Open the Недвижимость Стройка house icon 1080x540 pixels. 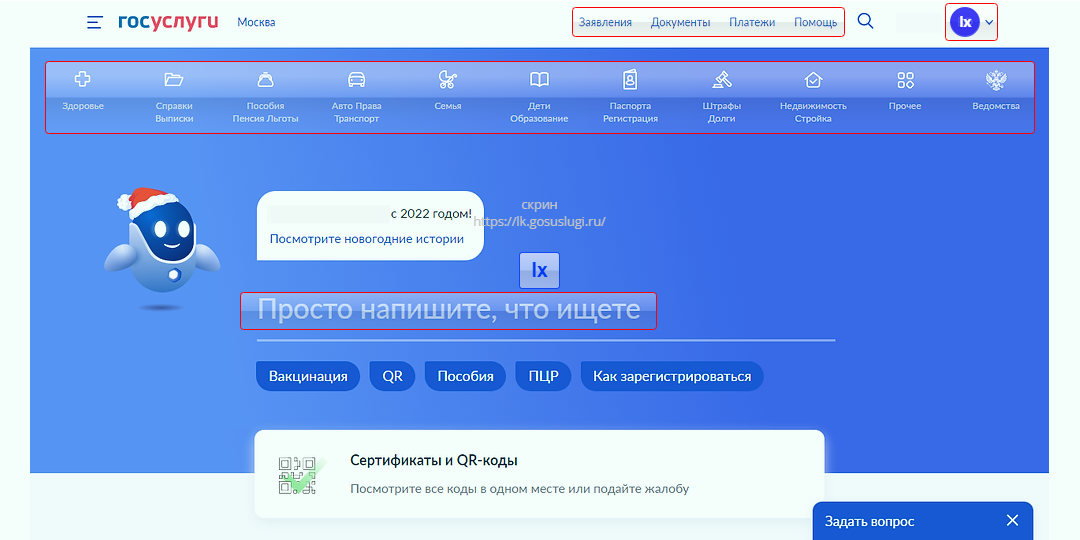click(x=813, y=80)
